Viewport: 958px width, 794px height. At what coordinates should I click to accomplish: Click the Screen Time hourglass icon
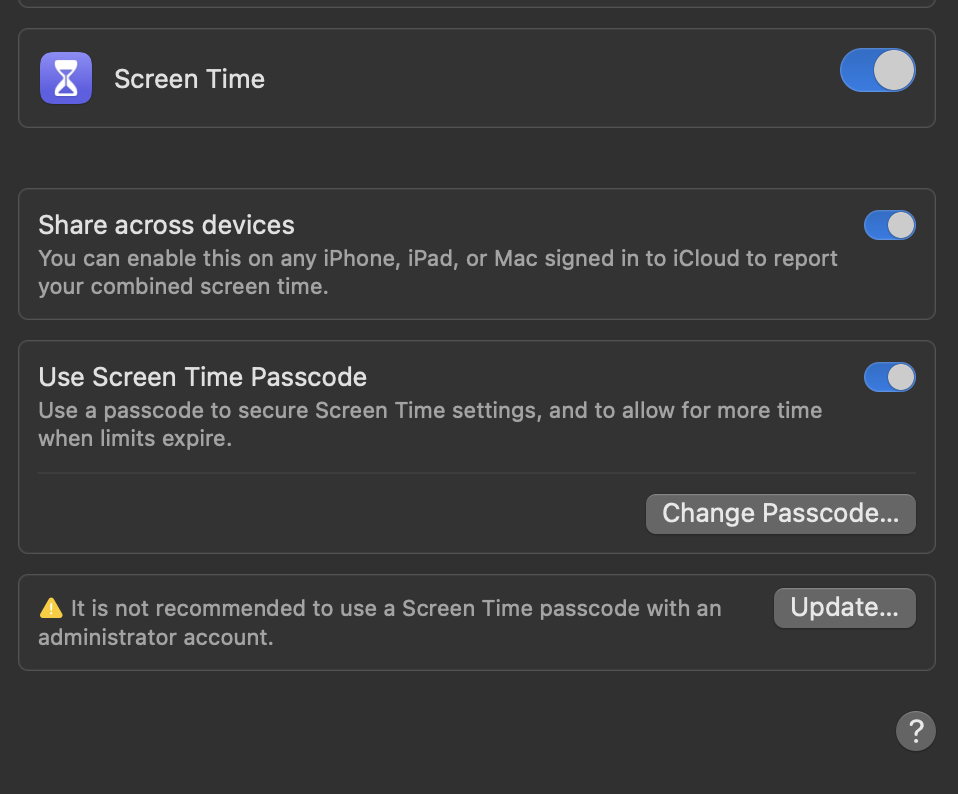(66, 78)
